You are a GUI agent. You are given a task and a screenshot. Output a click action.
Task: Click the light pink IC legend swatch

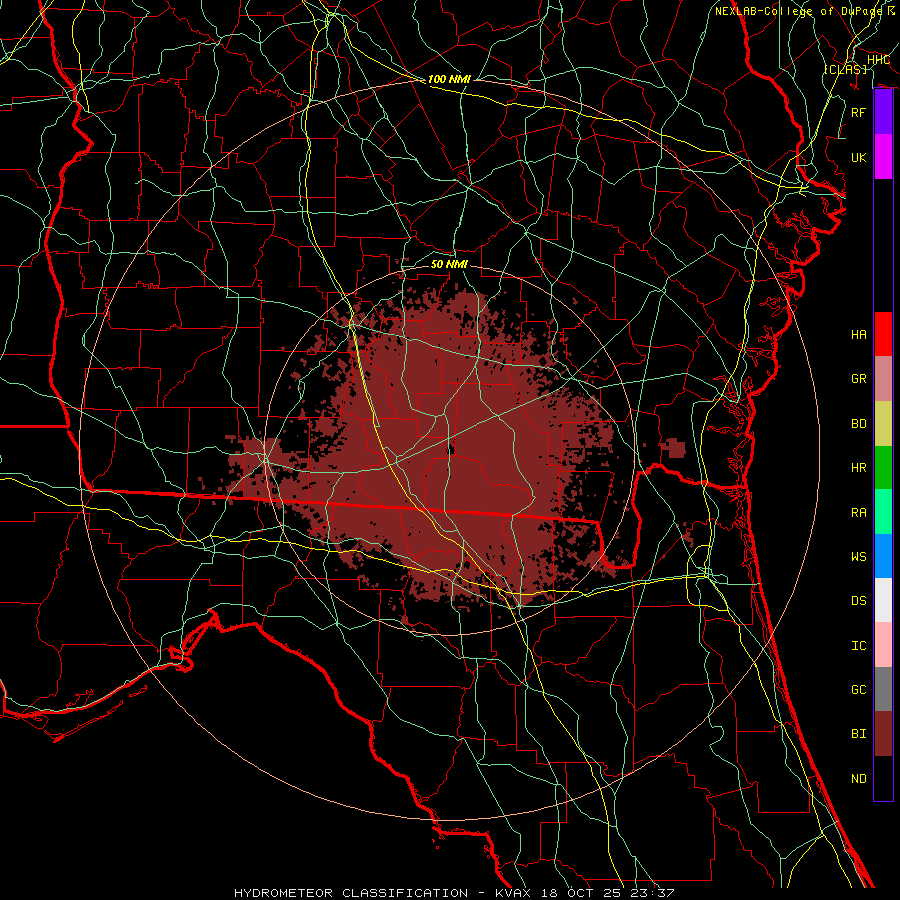[883, 645]
